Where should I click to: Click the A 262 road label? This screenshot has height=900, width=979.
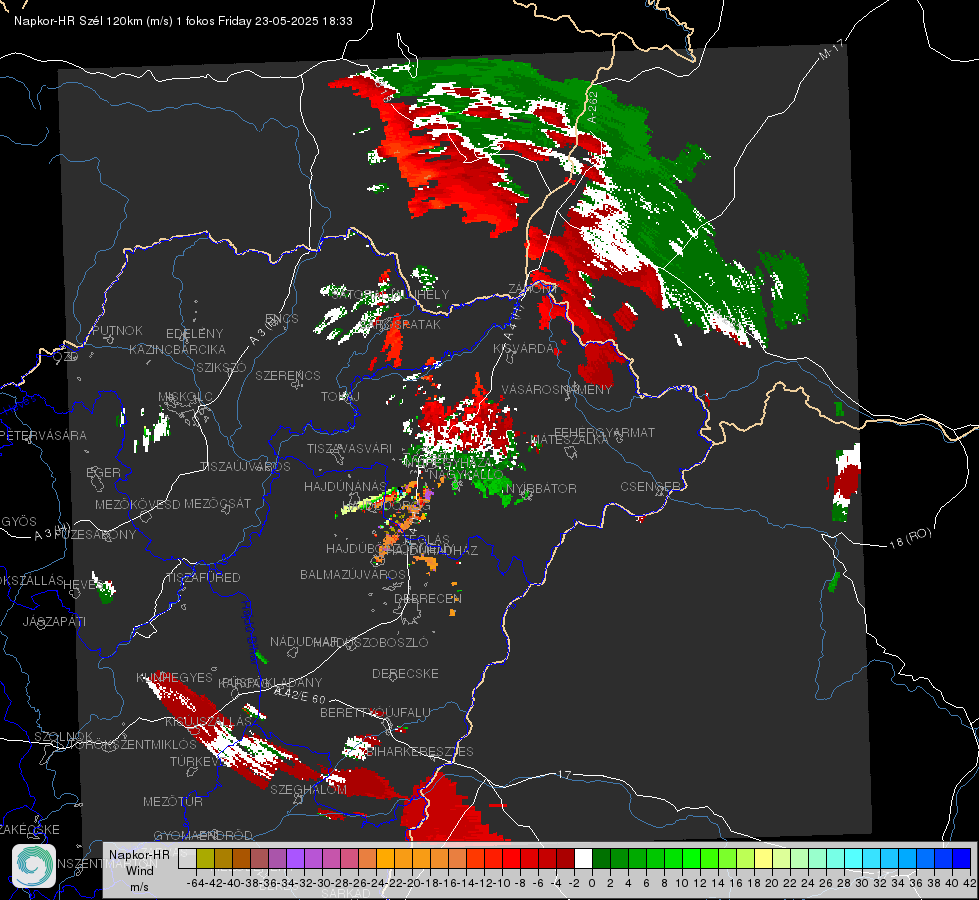[592, 107]
